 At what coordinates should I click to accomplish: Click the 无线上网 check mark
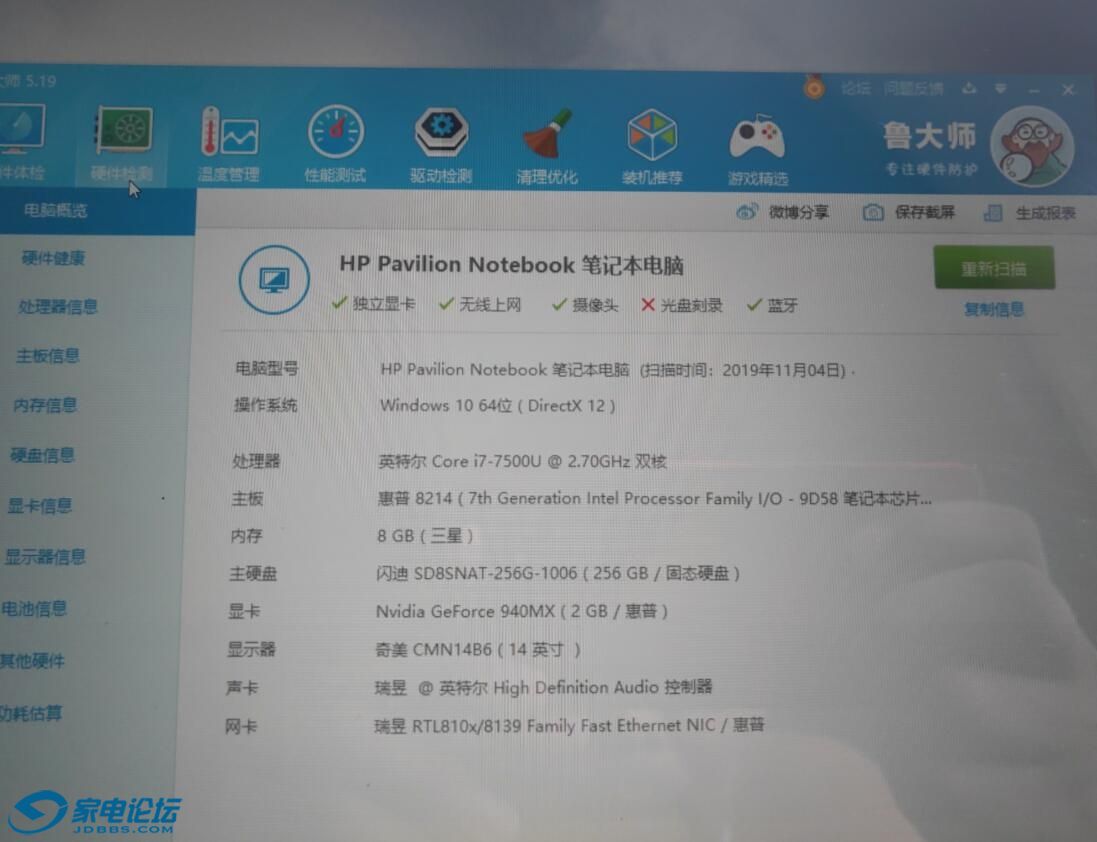446,304
